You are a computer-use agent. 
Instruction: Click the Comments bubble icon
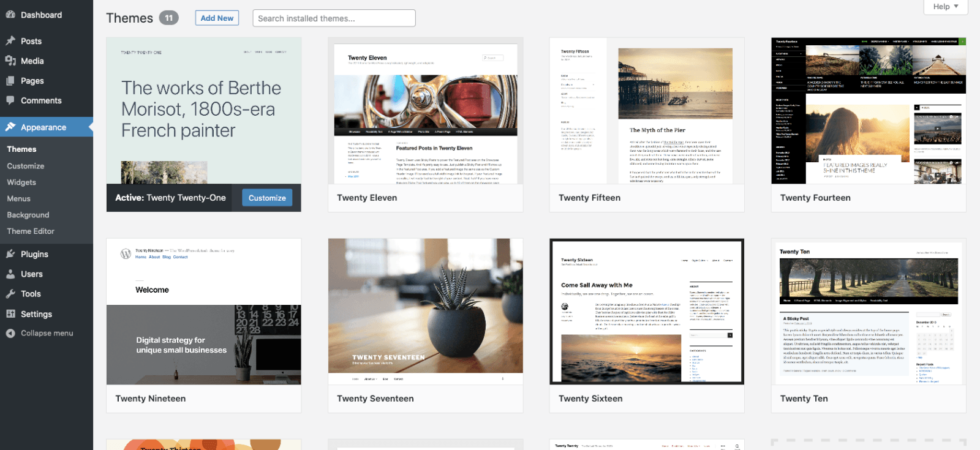click(x=10, y=101)
